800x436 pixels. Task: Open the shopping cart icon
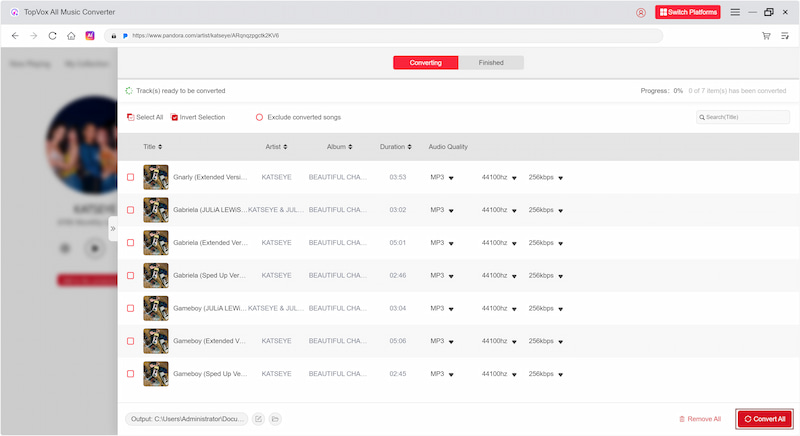[x=766, y=35]
